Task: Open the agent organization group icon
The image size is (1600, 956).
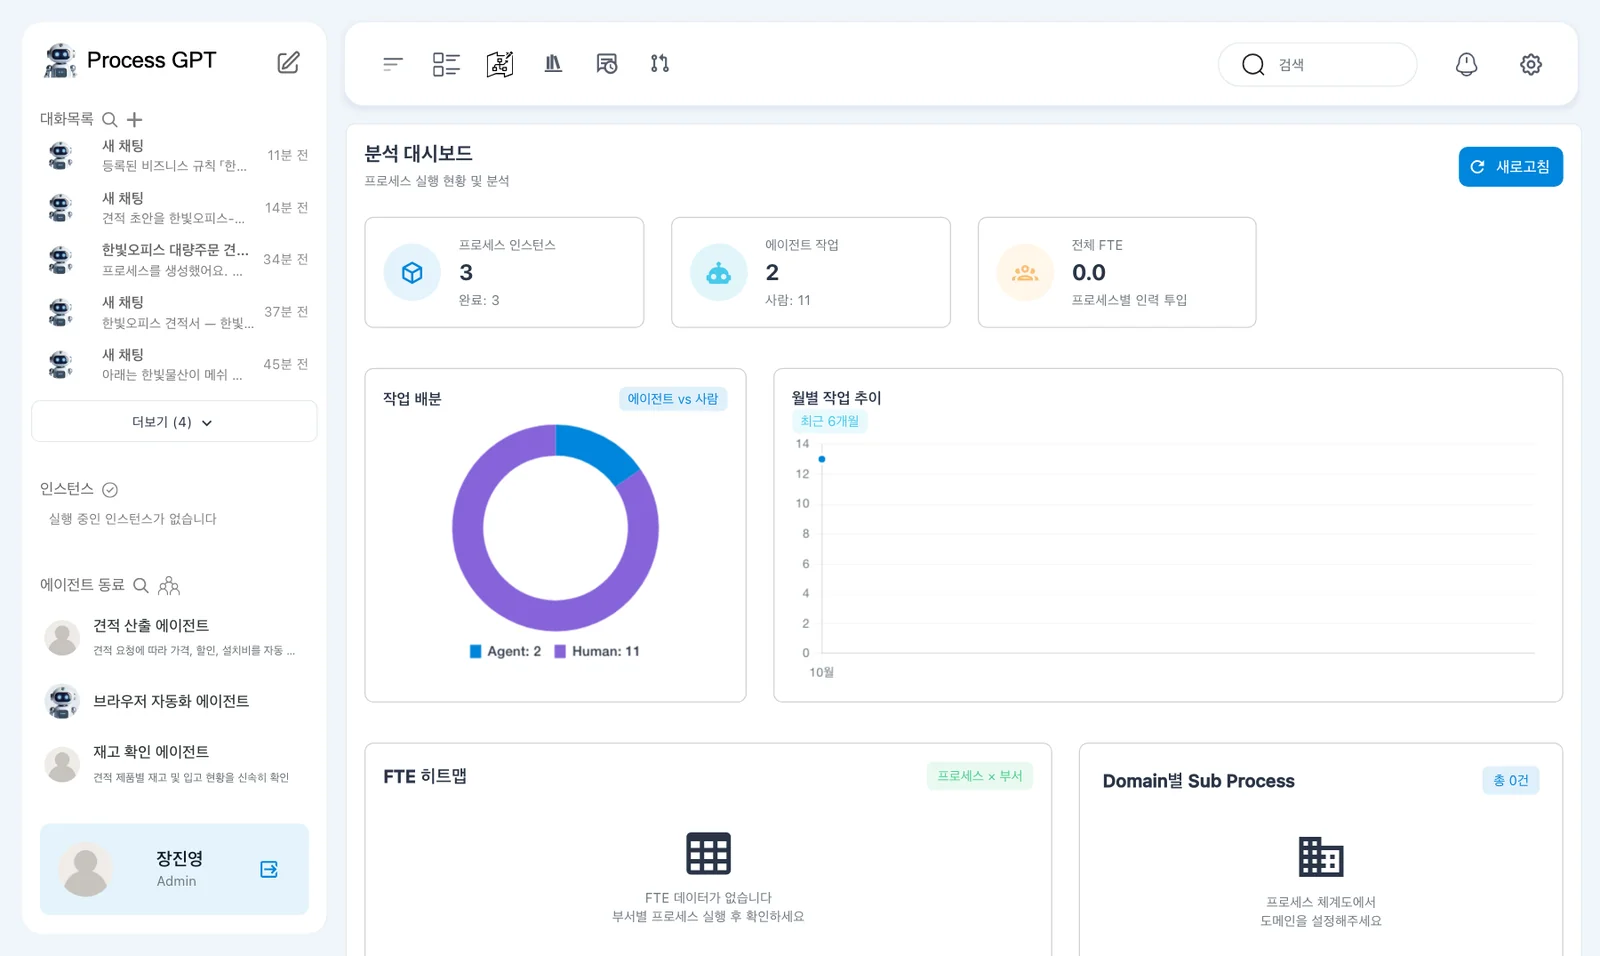Action: click(x=169, y=585)
